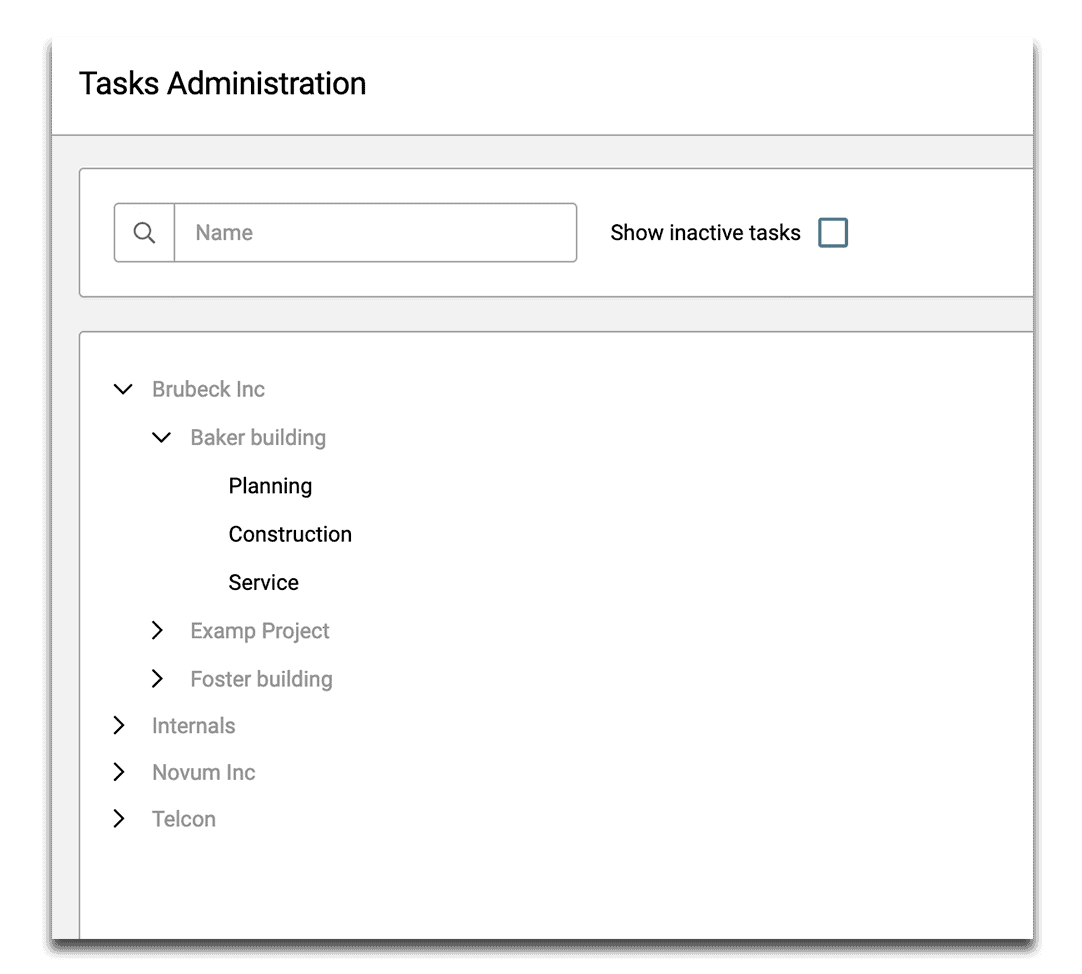This screenshot has width=1082, height=974.
Task: Select the Planning task
Action: (270, 487)
